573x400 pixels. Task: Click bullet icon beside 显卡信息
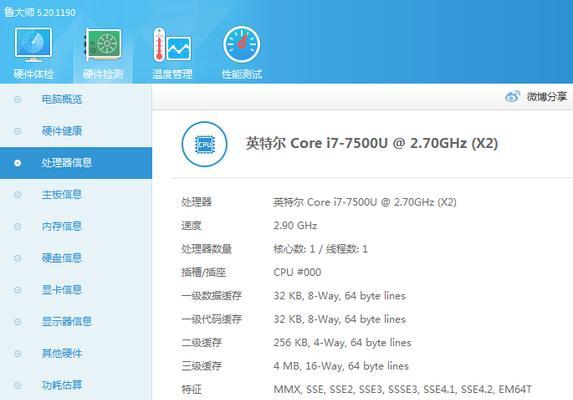(17, 290)
